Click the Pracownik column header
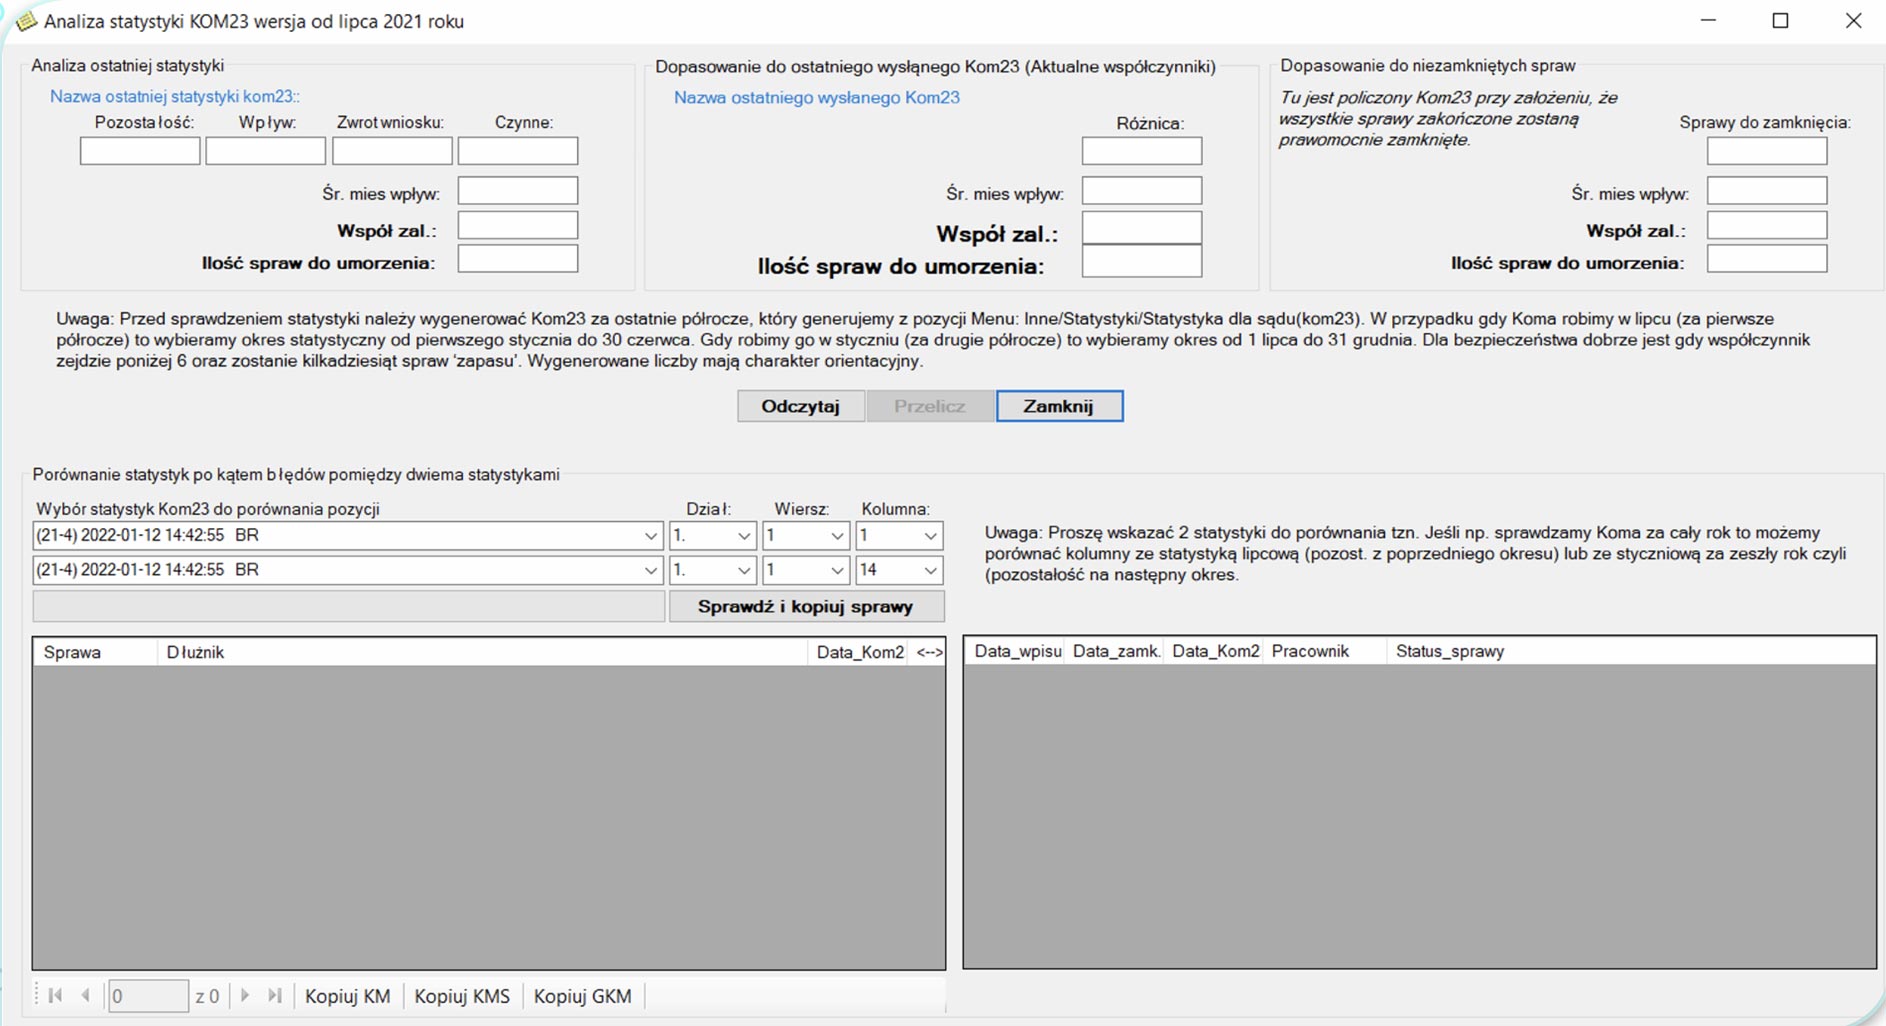The image size is (1886, 1026). click(x=1325, y=651)
